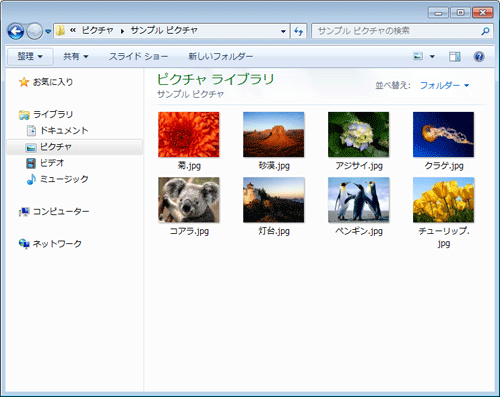Screen dimensions: 500x397
Task: Click the refresh button beside address bar
Action: 298,31
